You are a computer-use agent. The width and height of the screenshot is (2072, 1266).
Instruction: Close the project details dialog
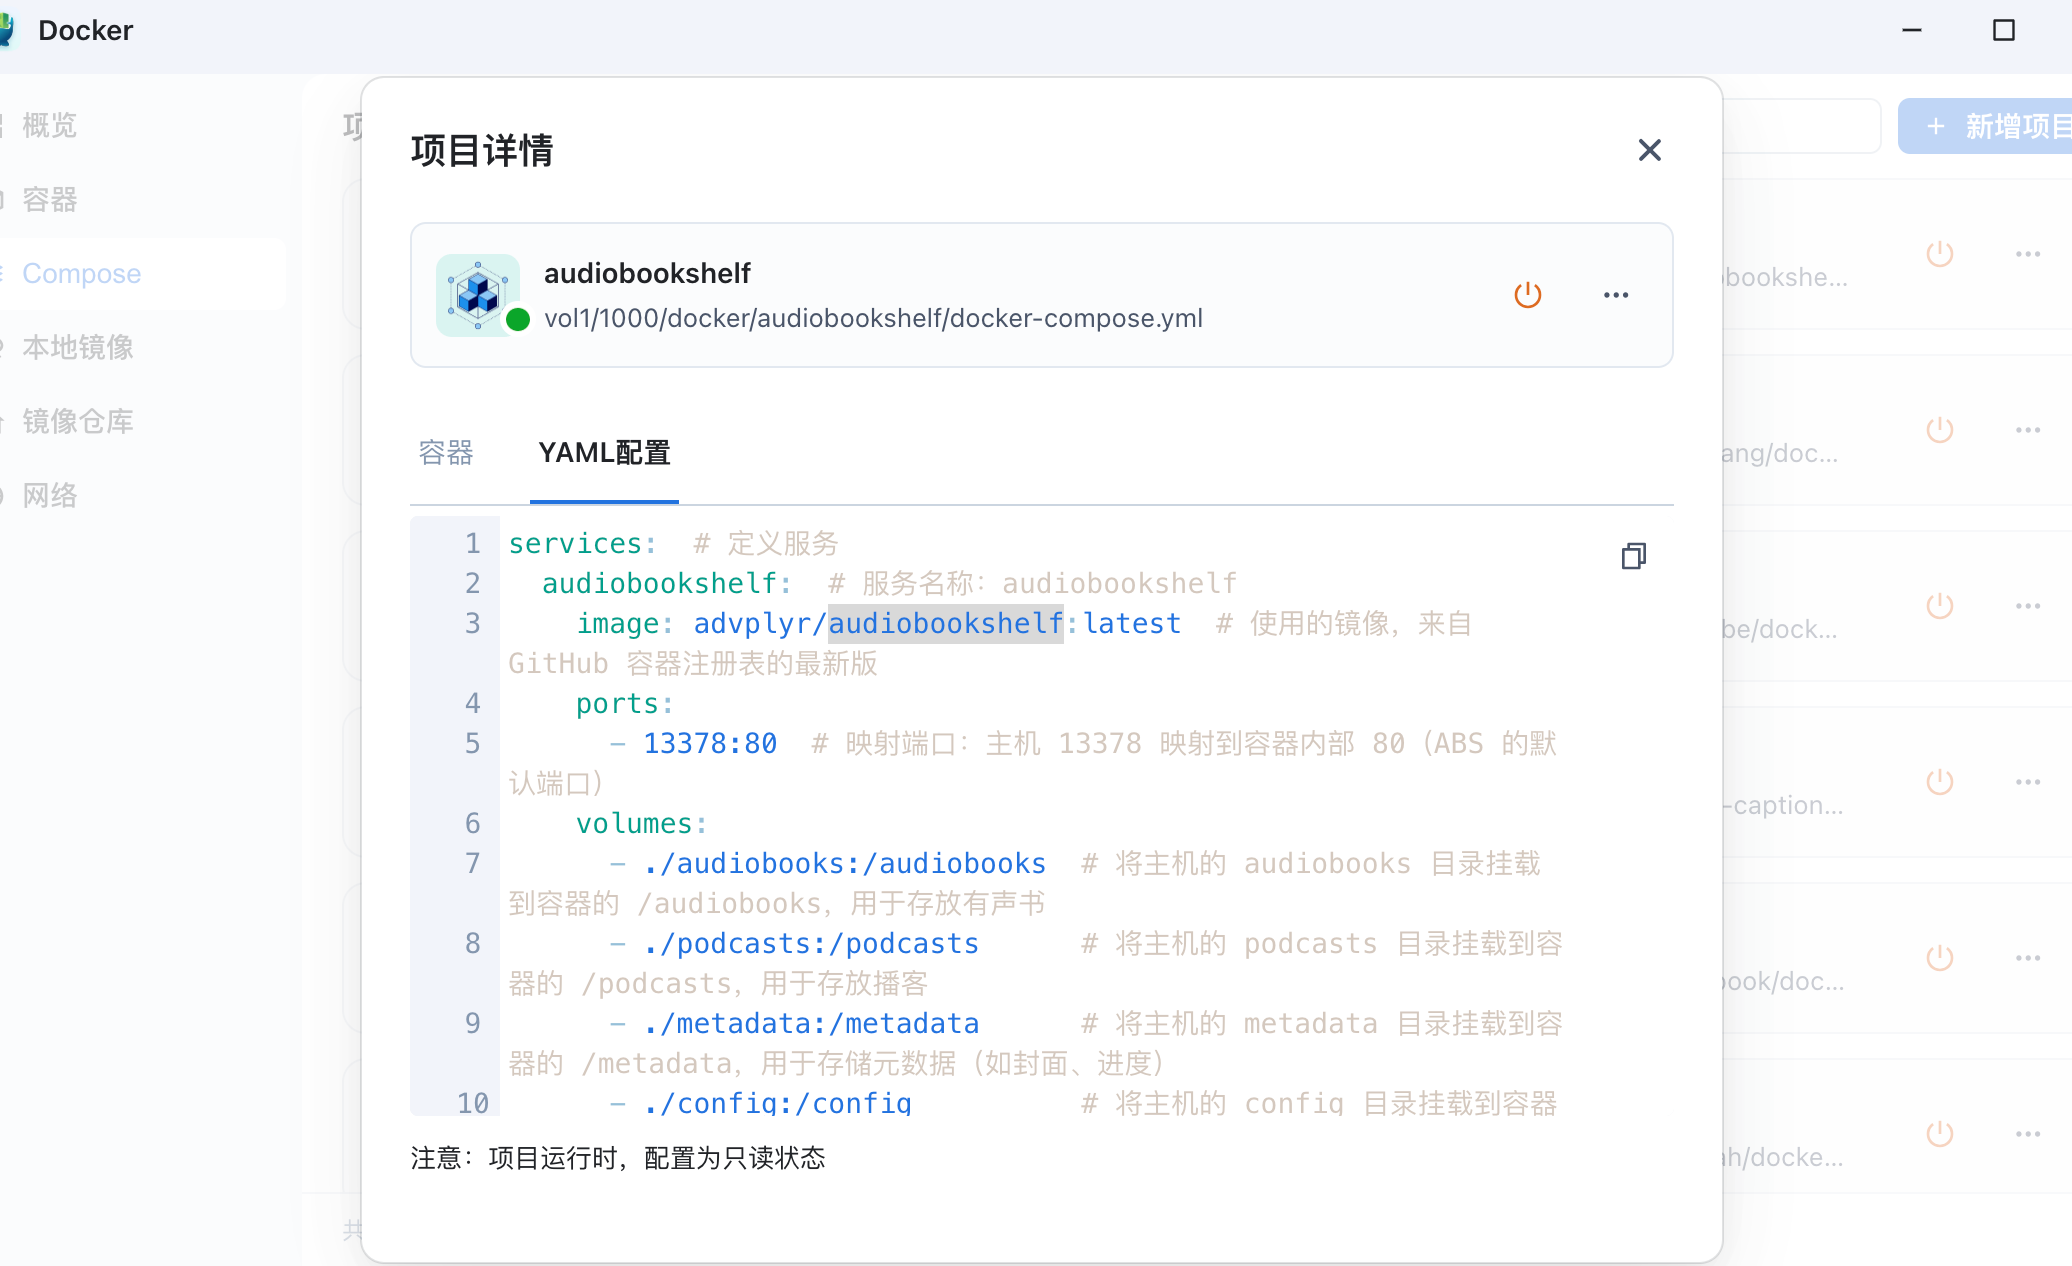[1649, 150]
